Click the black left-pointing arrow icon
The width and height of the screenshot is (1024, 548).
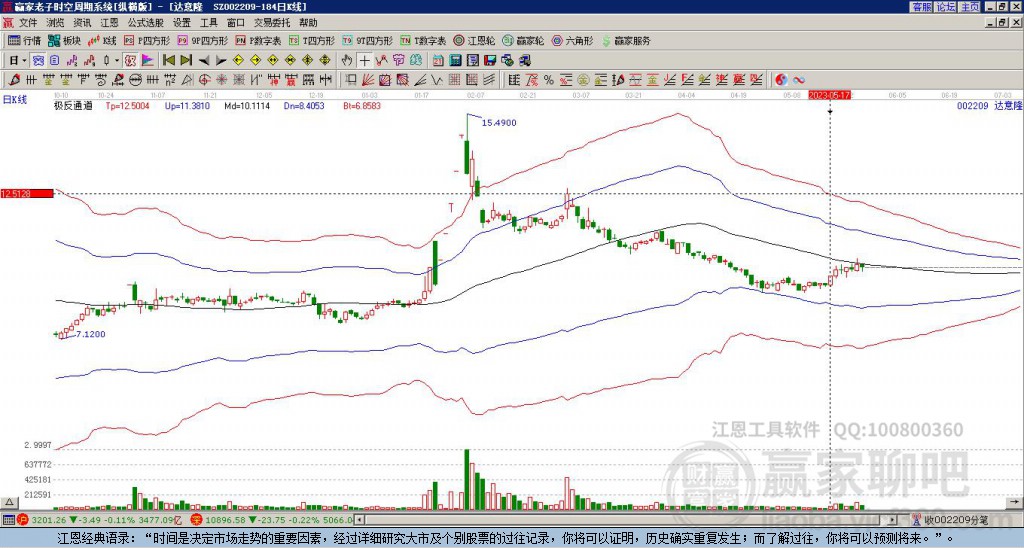[x=204, y=60]
